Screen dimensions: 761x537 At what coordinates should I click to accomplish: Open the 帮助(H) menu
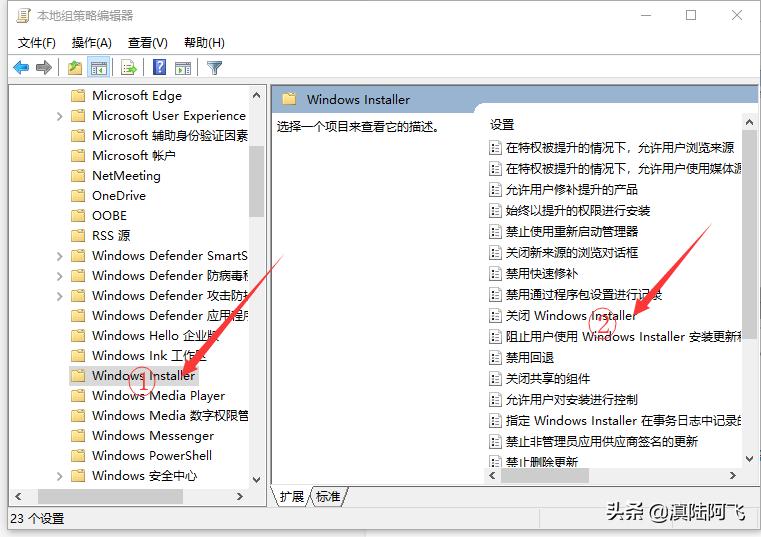click(x=204, y=43)
